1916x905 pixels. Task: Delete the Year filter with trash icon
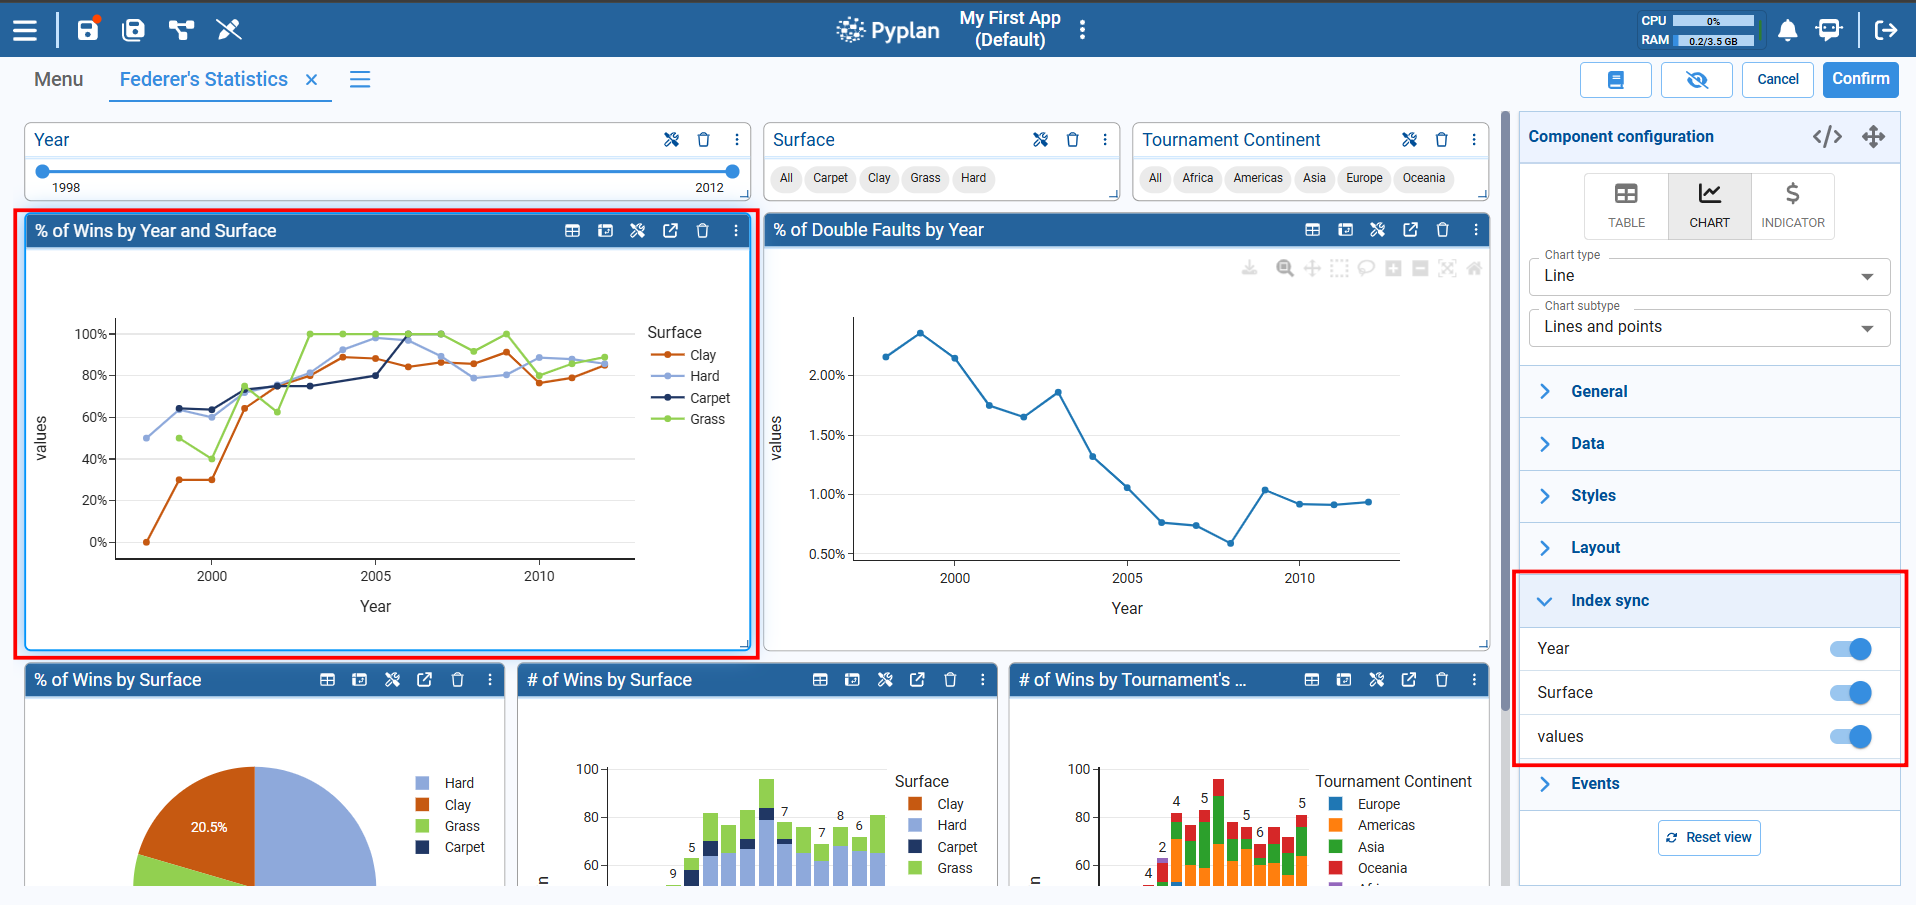704,140
